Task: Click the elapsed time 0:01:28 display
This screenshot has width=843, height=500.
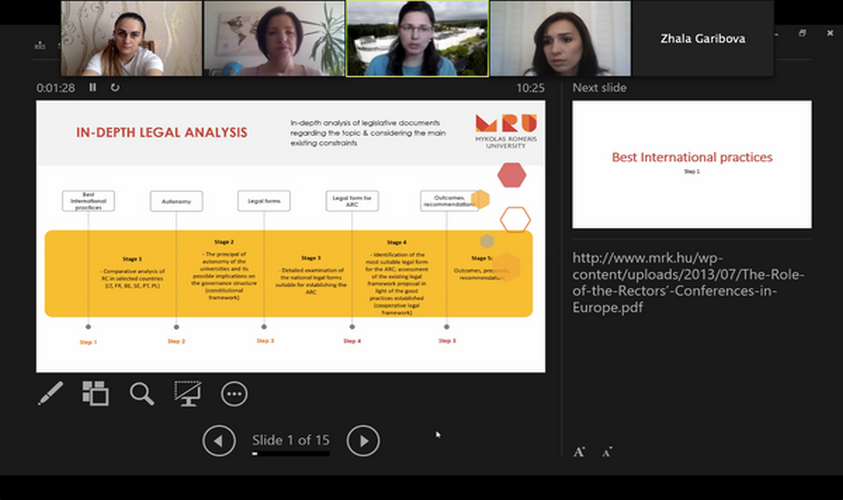Action: point(56,88)
